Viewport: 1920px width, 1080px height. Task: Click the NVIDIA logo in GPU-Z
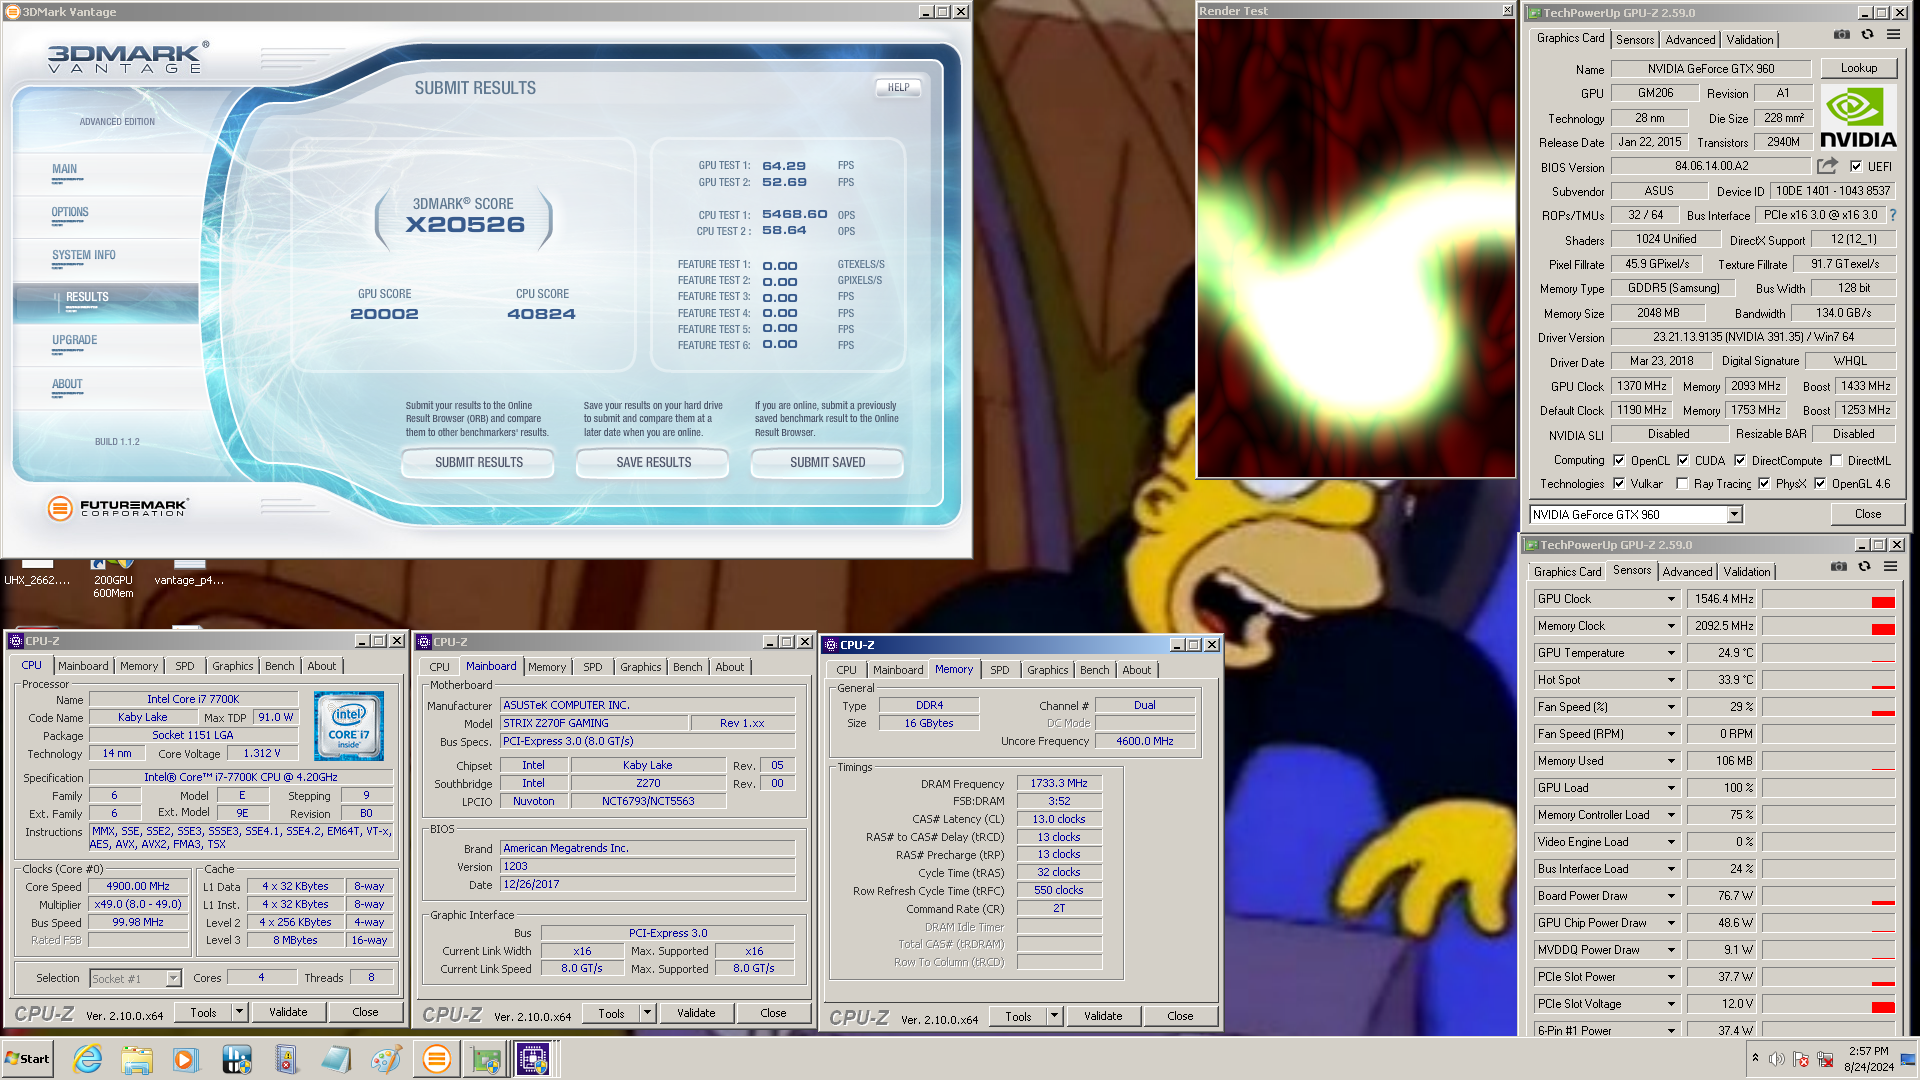click(1858, 118)
